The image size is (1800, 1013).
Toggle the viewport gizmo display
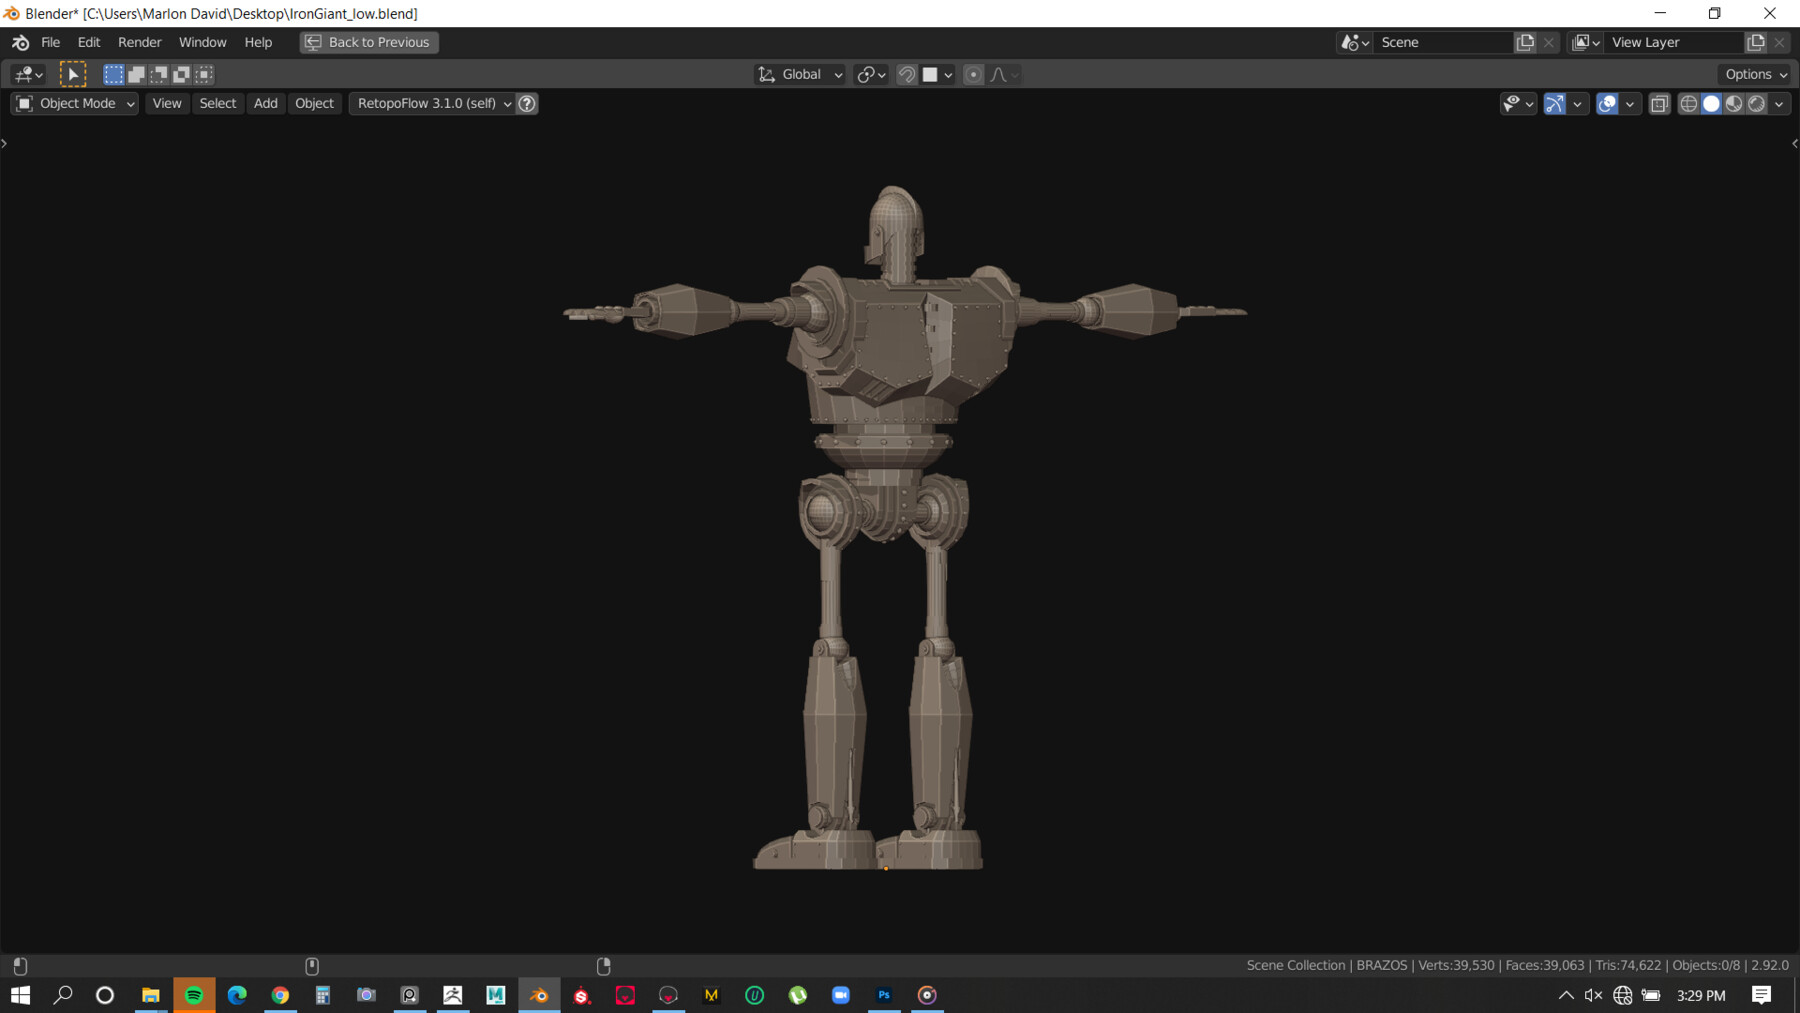point(1554,104)
